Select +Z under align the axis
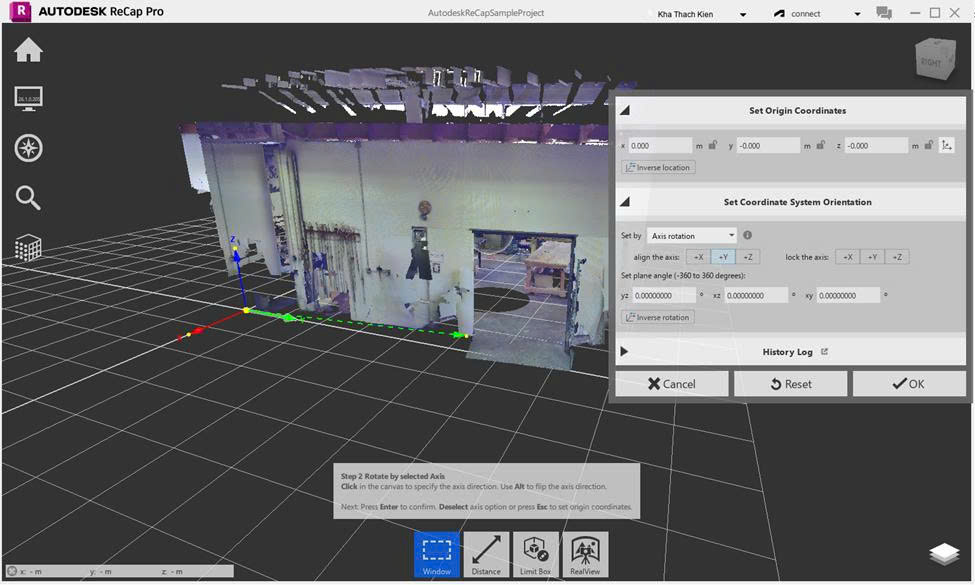Screen dimensions: 975x585 pos(747,257)
